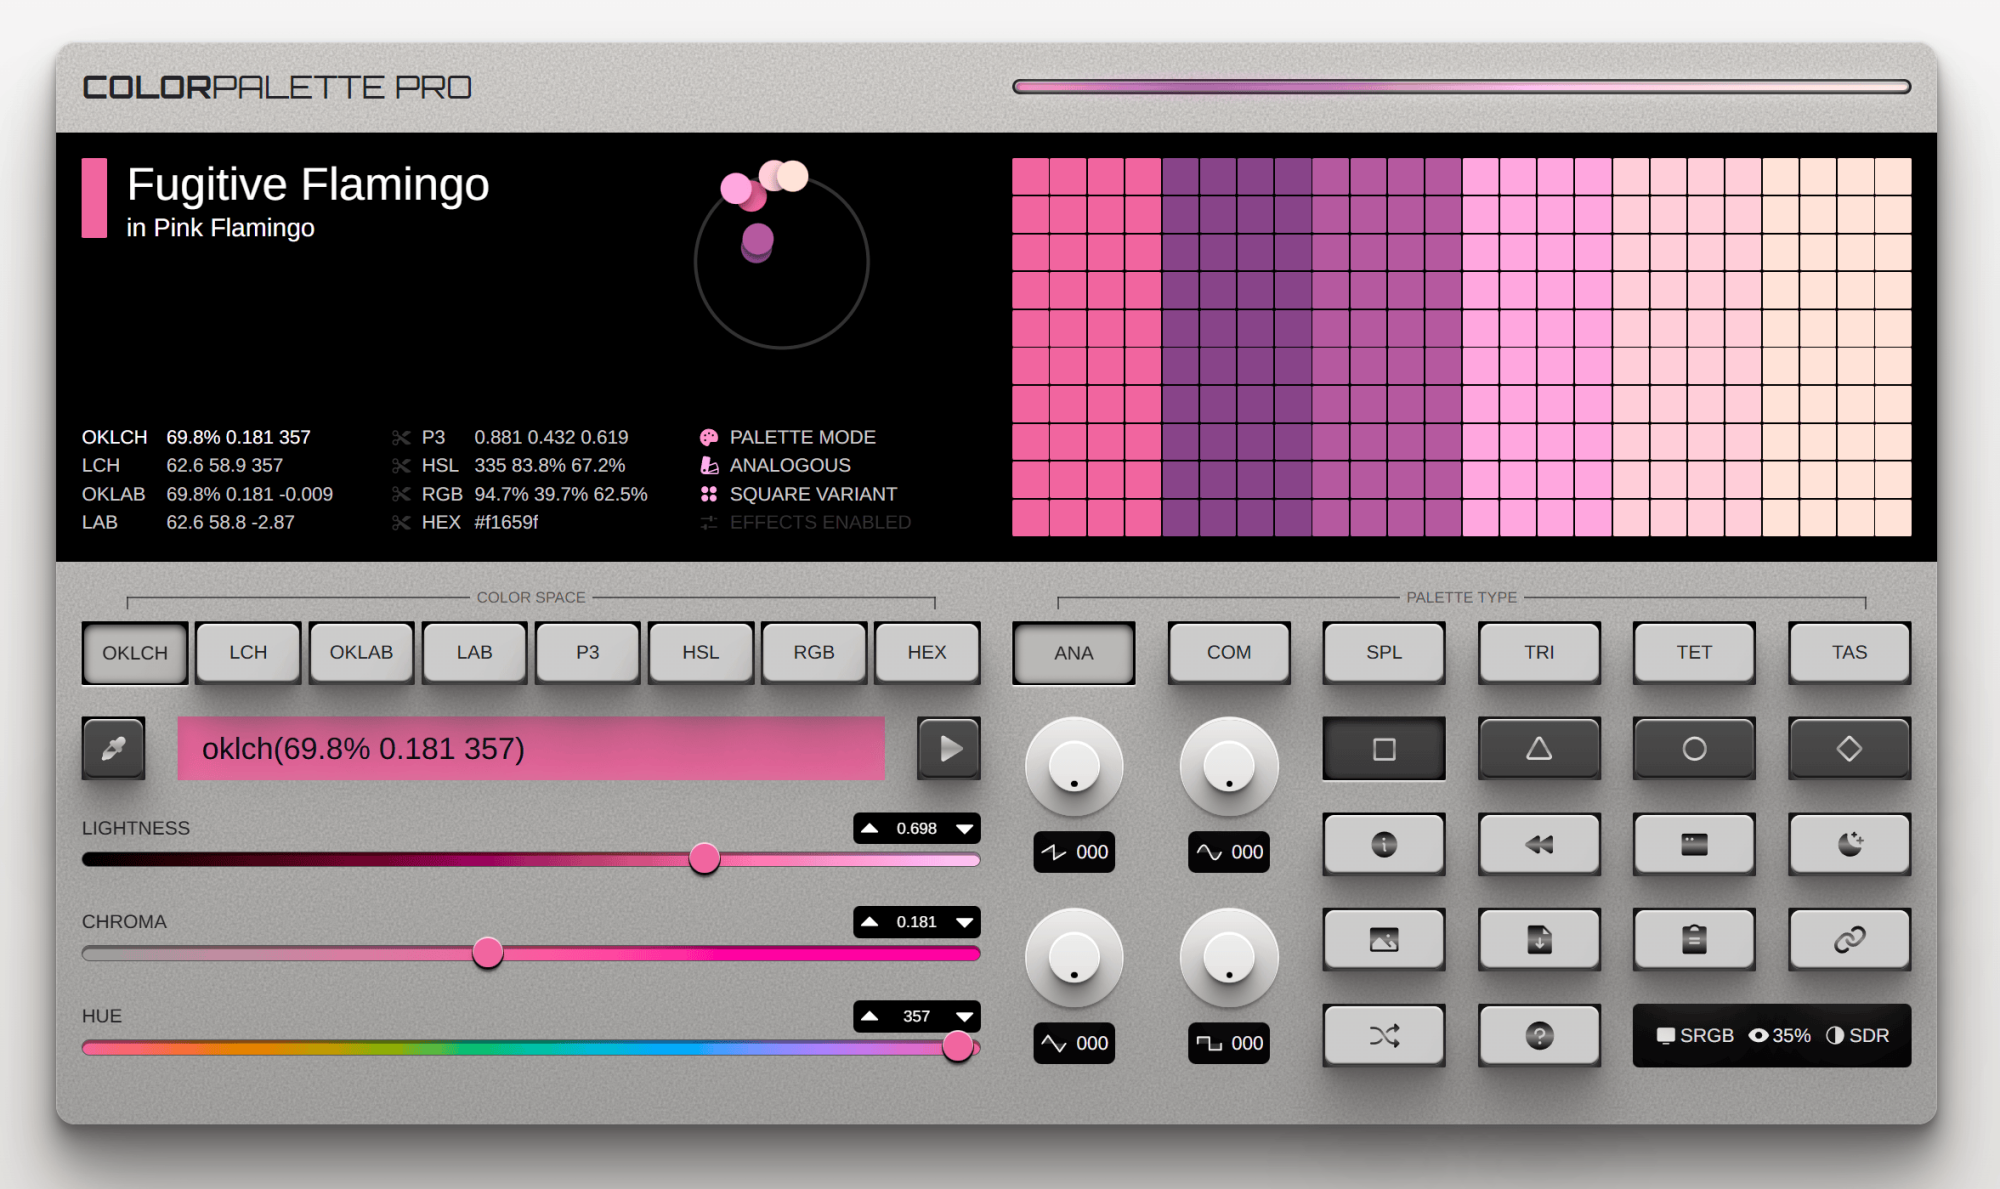This screenshot has width=2000, height=1189.
Task: Generate a share link with the link icon
Action: click(1849, 940)
